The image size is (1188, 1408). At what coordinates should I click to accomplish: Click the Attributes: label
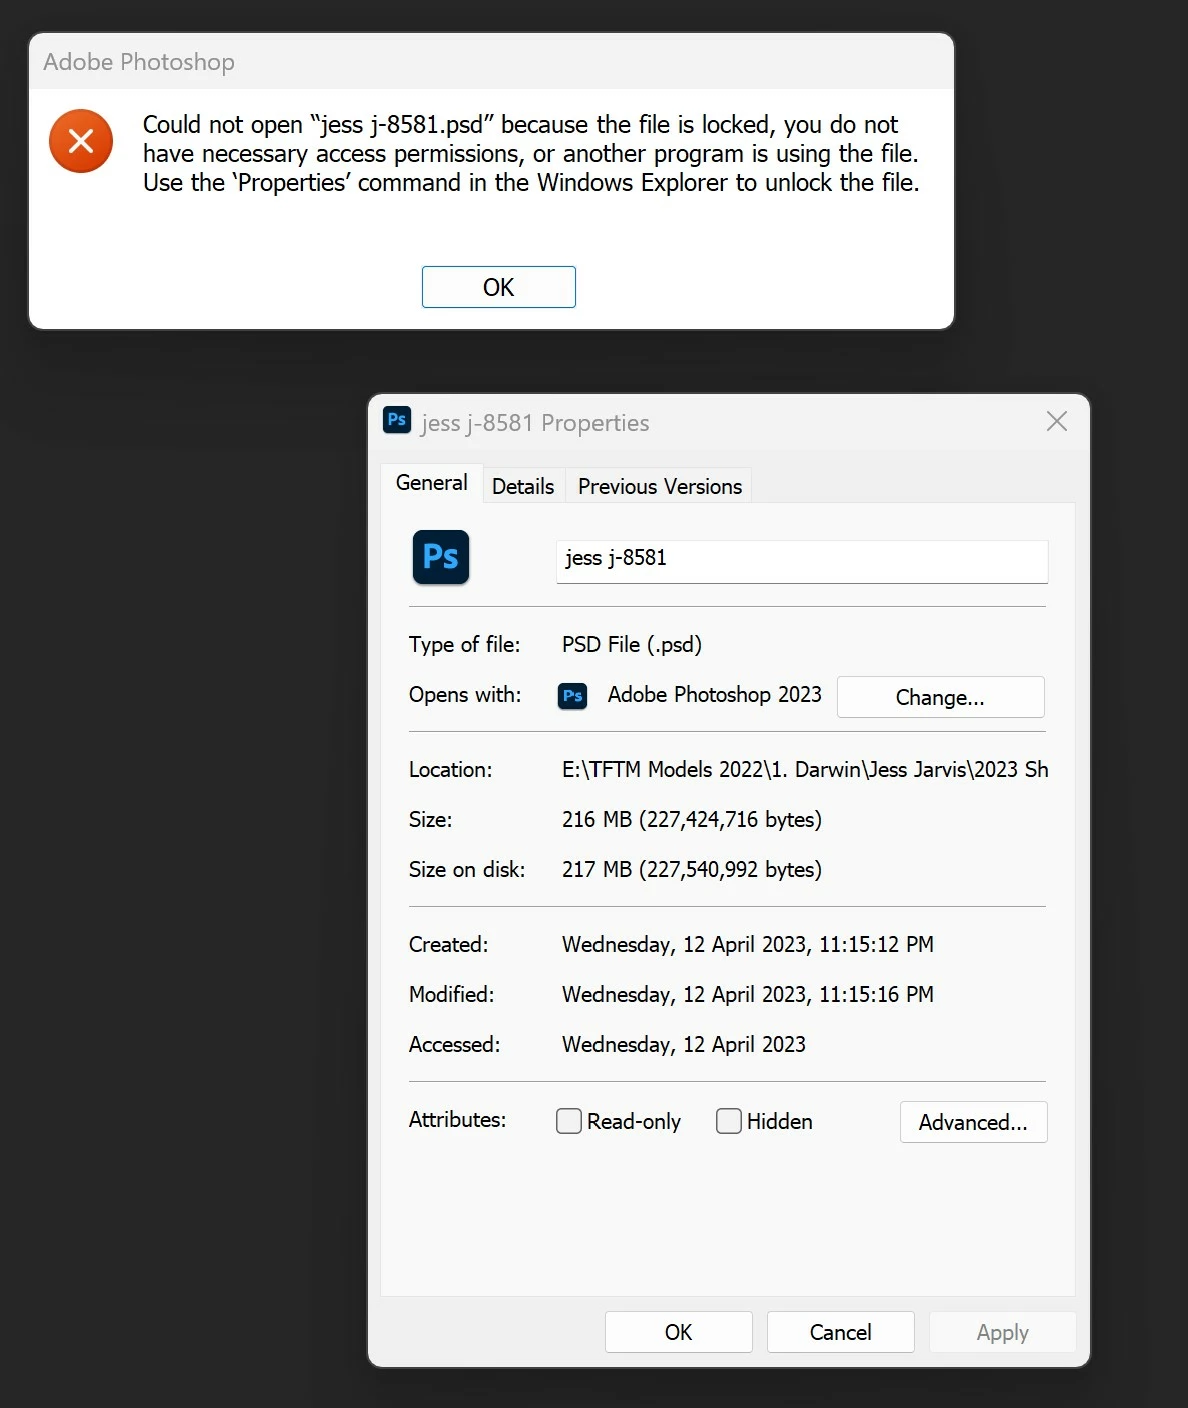458,1119
